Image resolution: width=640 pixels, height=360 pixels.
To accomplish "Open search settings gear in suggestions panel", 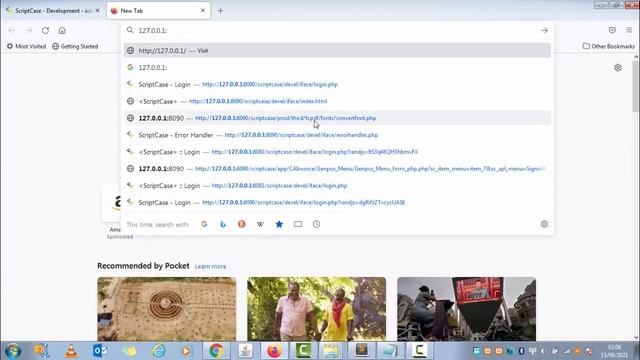I will coord(544,224).
